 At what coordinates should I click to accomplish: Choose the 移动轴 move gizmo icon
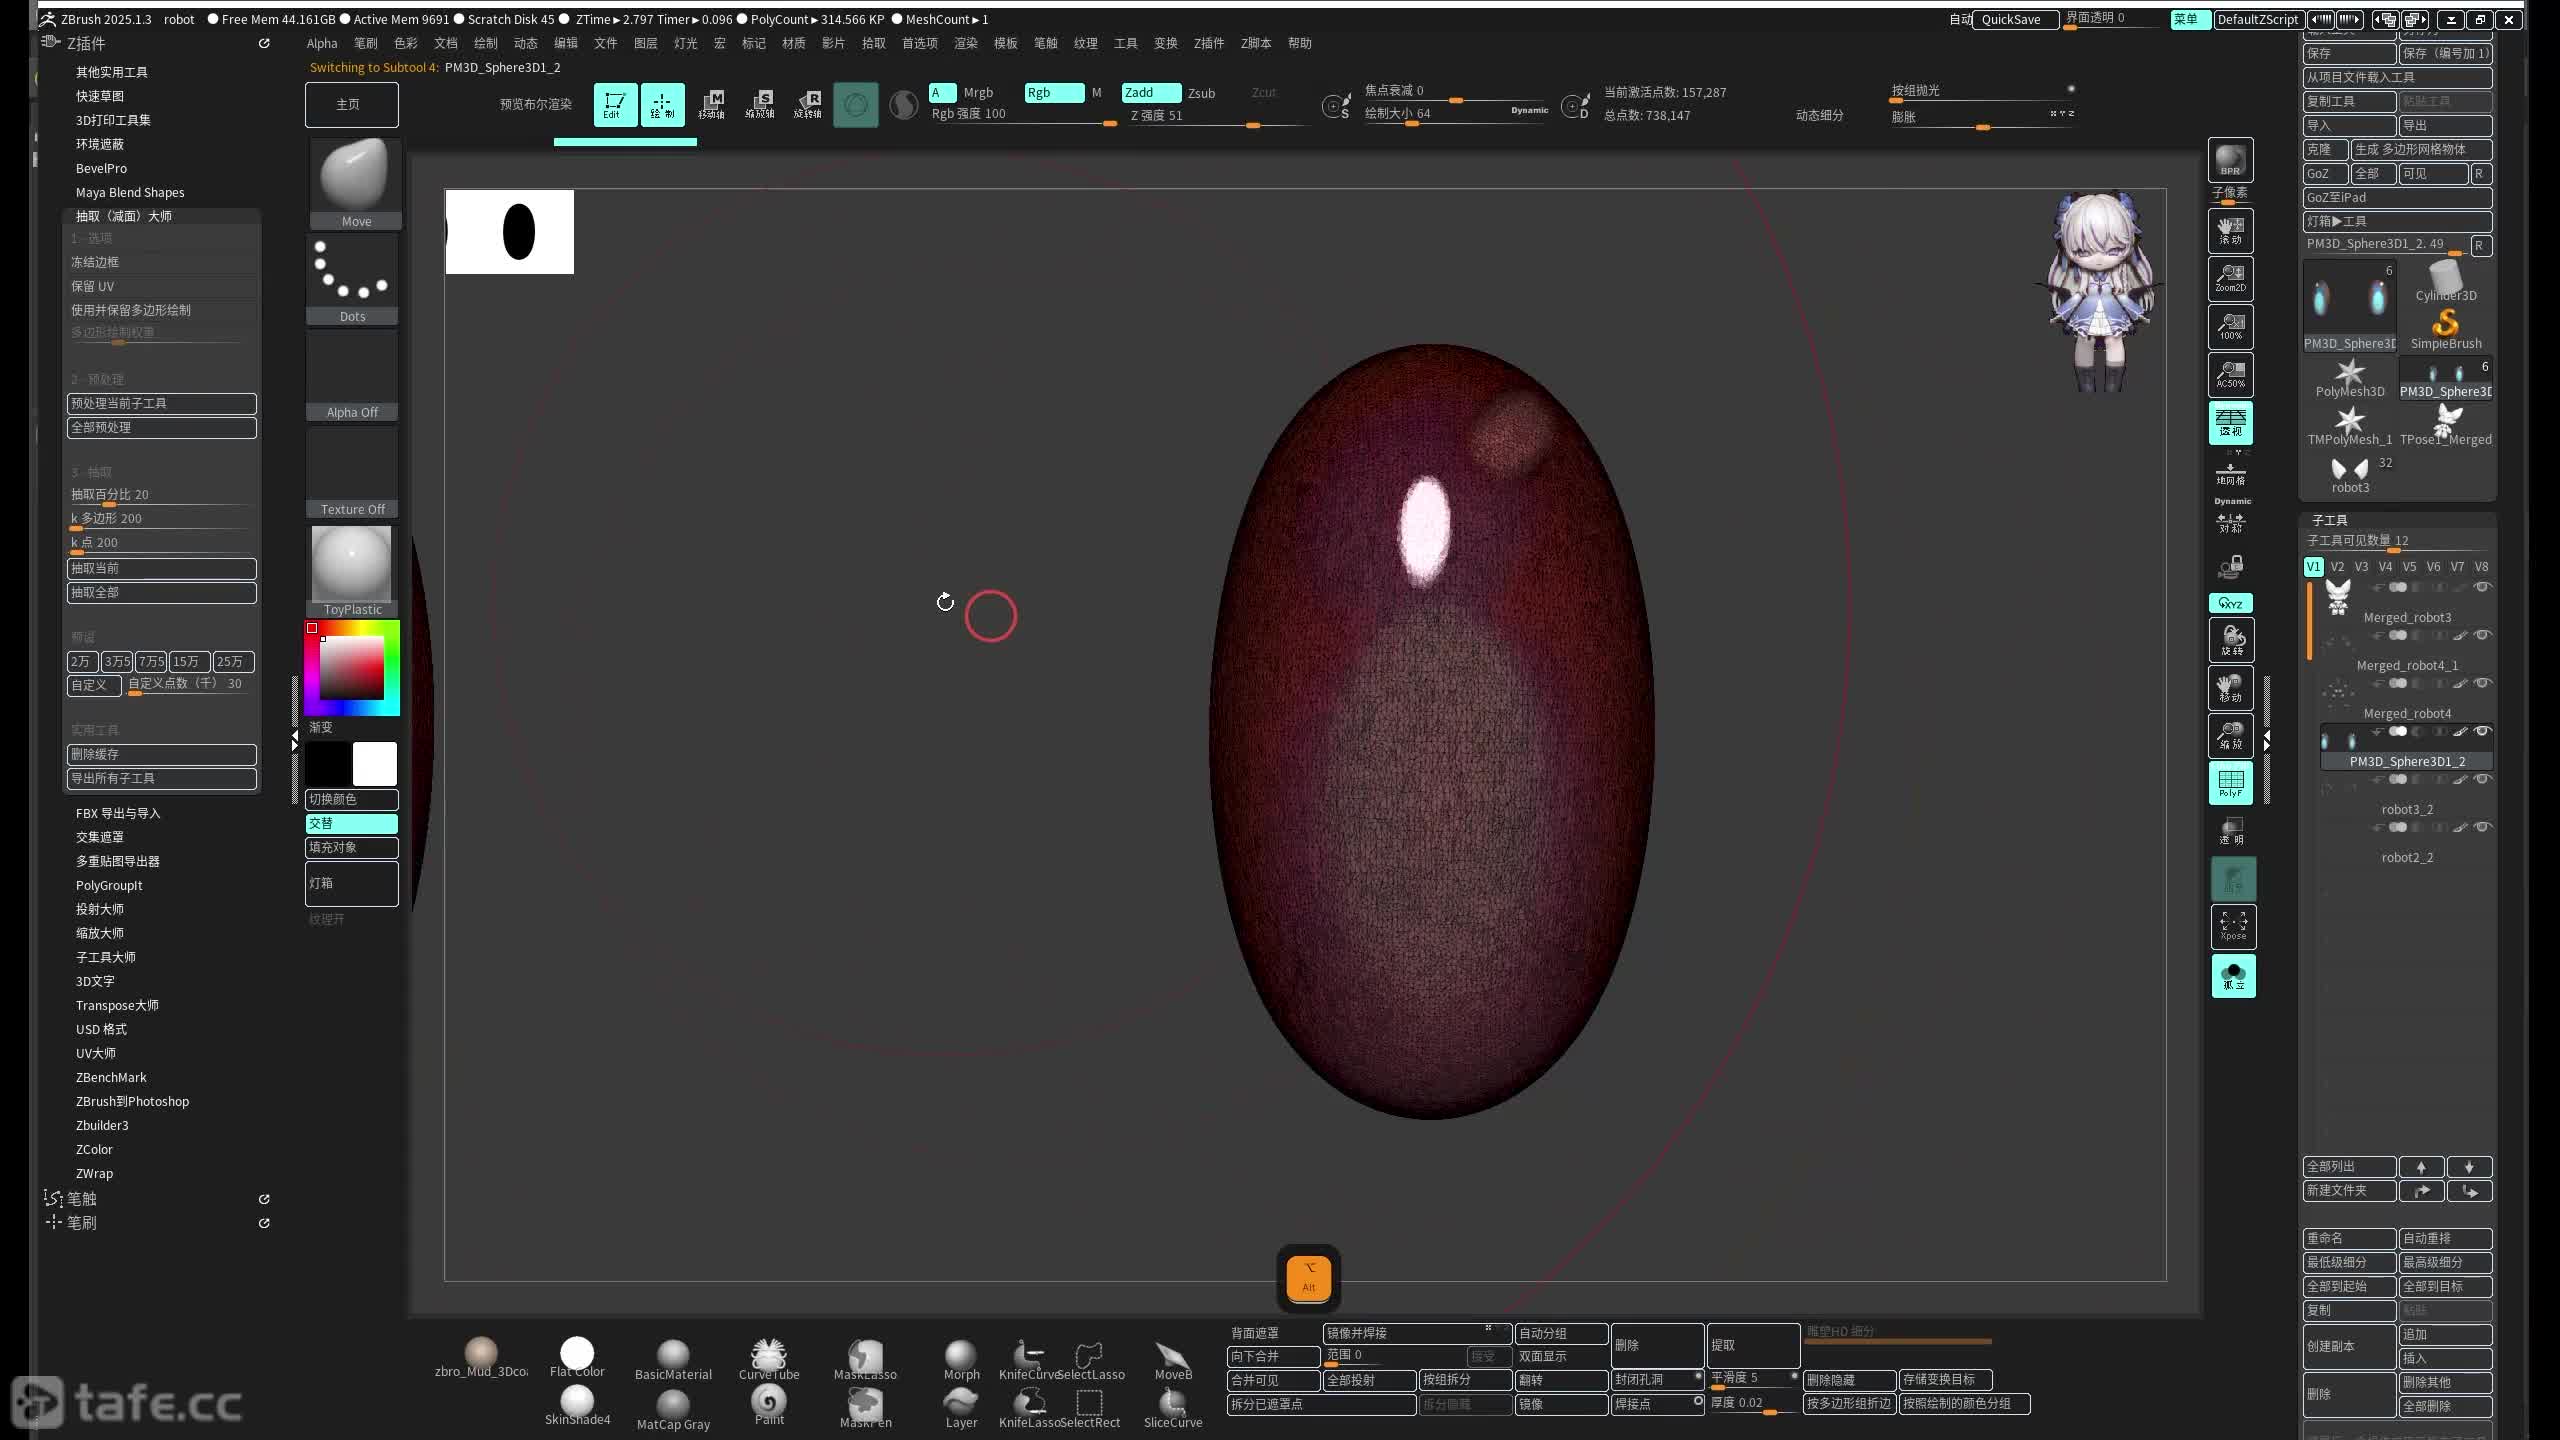[x=711, y=104]
